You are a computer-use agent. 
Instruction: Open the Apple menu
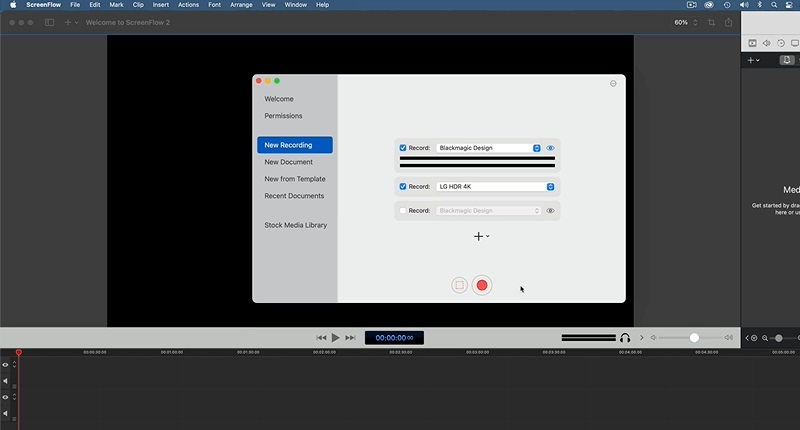(13, 5)
